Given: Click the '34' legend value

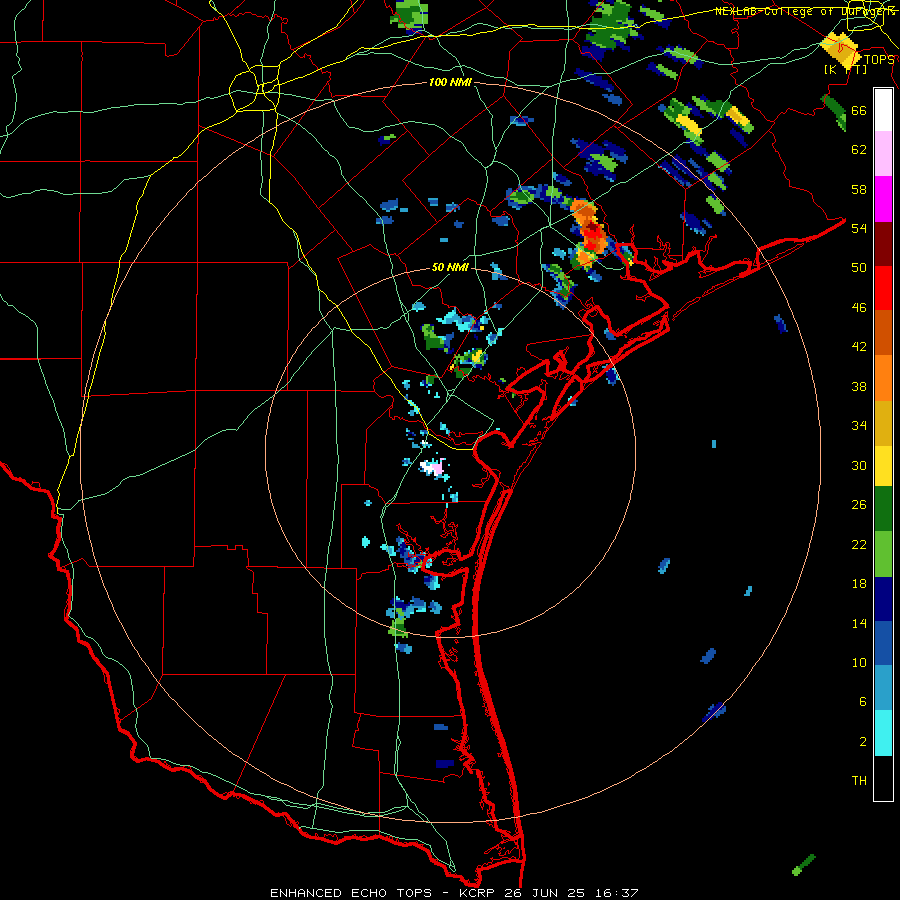Looking at the screenshot, I should coord(859,426).
